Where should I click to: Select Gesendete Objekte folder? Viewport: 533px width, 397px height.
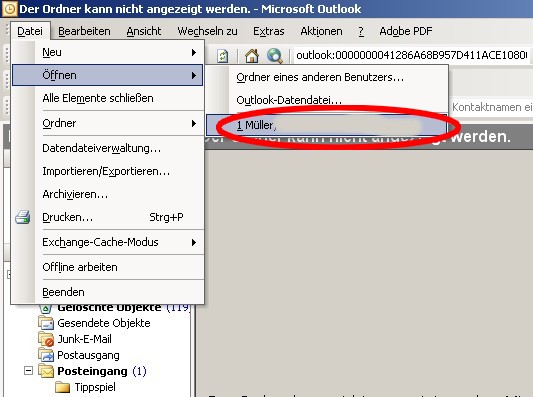click(104, 323)
